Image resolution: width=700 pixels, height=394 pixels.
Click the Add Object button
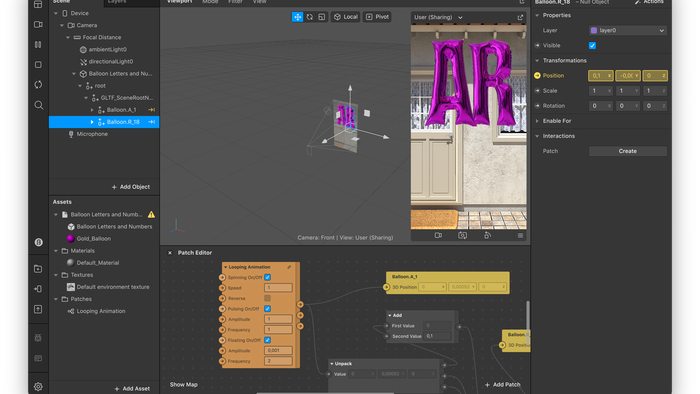[x=131, y=187]
